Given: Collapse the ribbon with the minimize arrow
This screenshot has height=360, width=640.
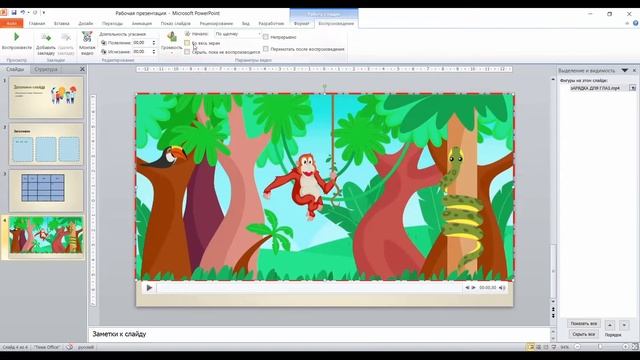Looking at the screenshot, I should tap(627, 23).
